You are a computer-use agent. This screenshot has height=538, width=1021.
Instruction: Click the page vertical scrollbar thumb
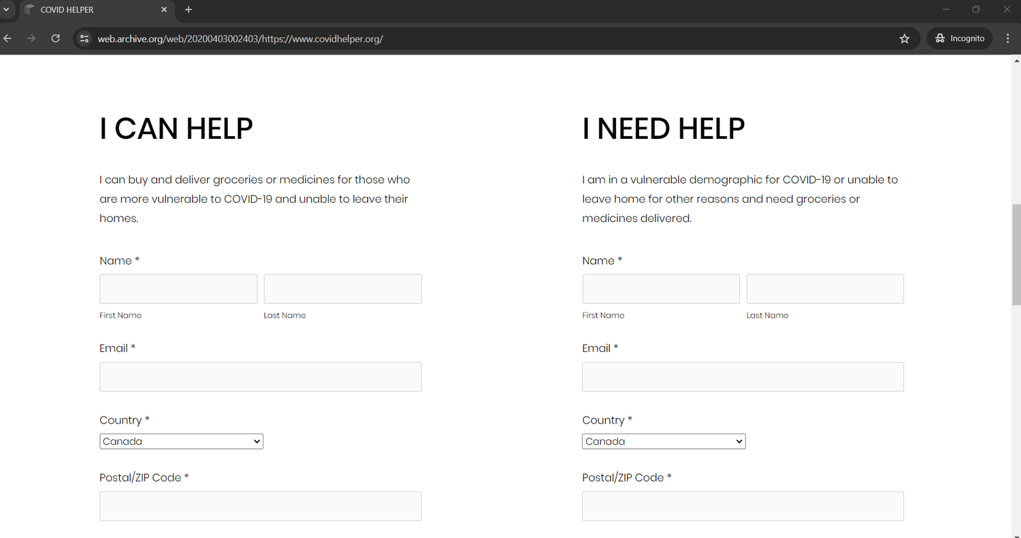click(1016, 254)
